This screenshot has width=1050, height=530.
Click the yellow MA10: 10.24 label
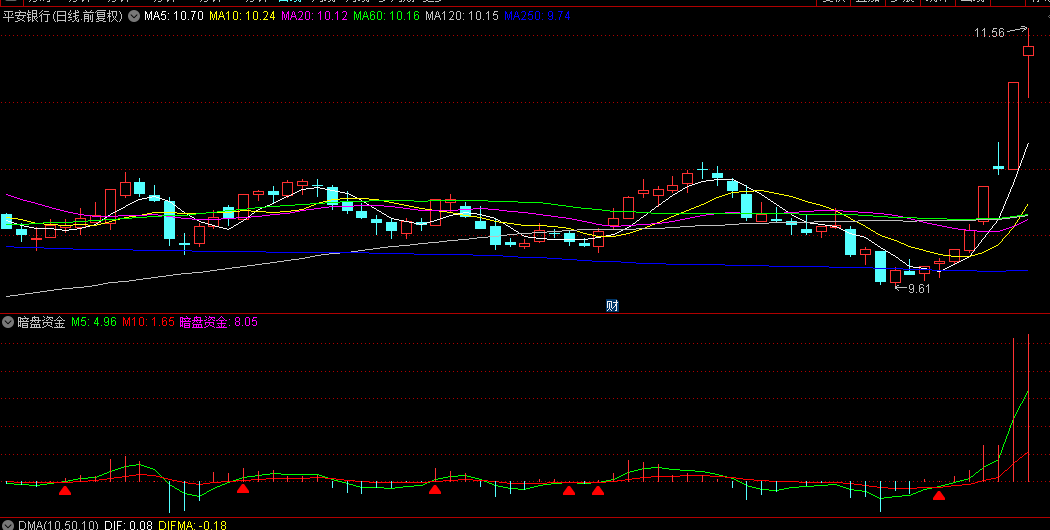[x=242, y=16]
